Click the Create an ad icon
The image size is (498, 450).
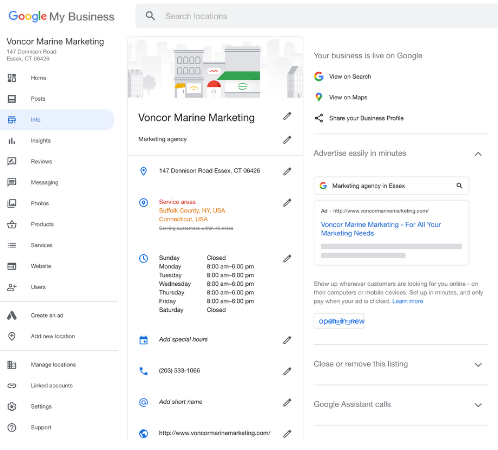[x=12, y=315]
